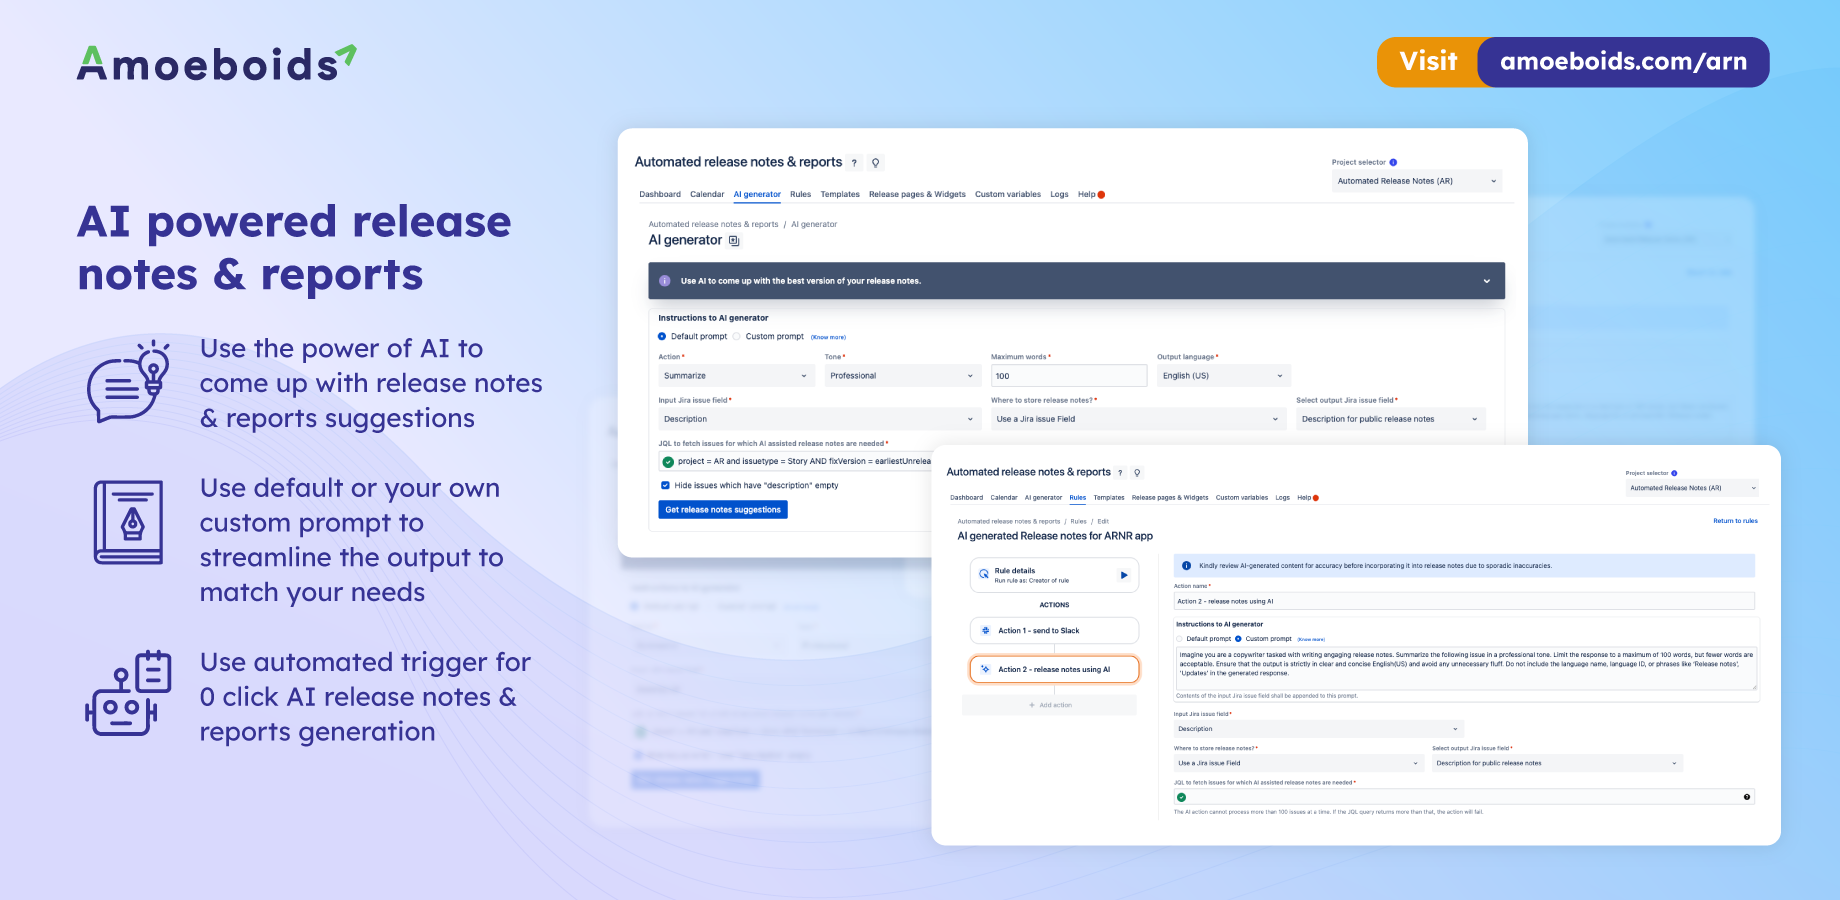Image resolution: width=1840 pixels, height=900 pixels.
Task: Open Release pages & Widgets tab in AI generator window
Action: [917, 195]
